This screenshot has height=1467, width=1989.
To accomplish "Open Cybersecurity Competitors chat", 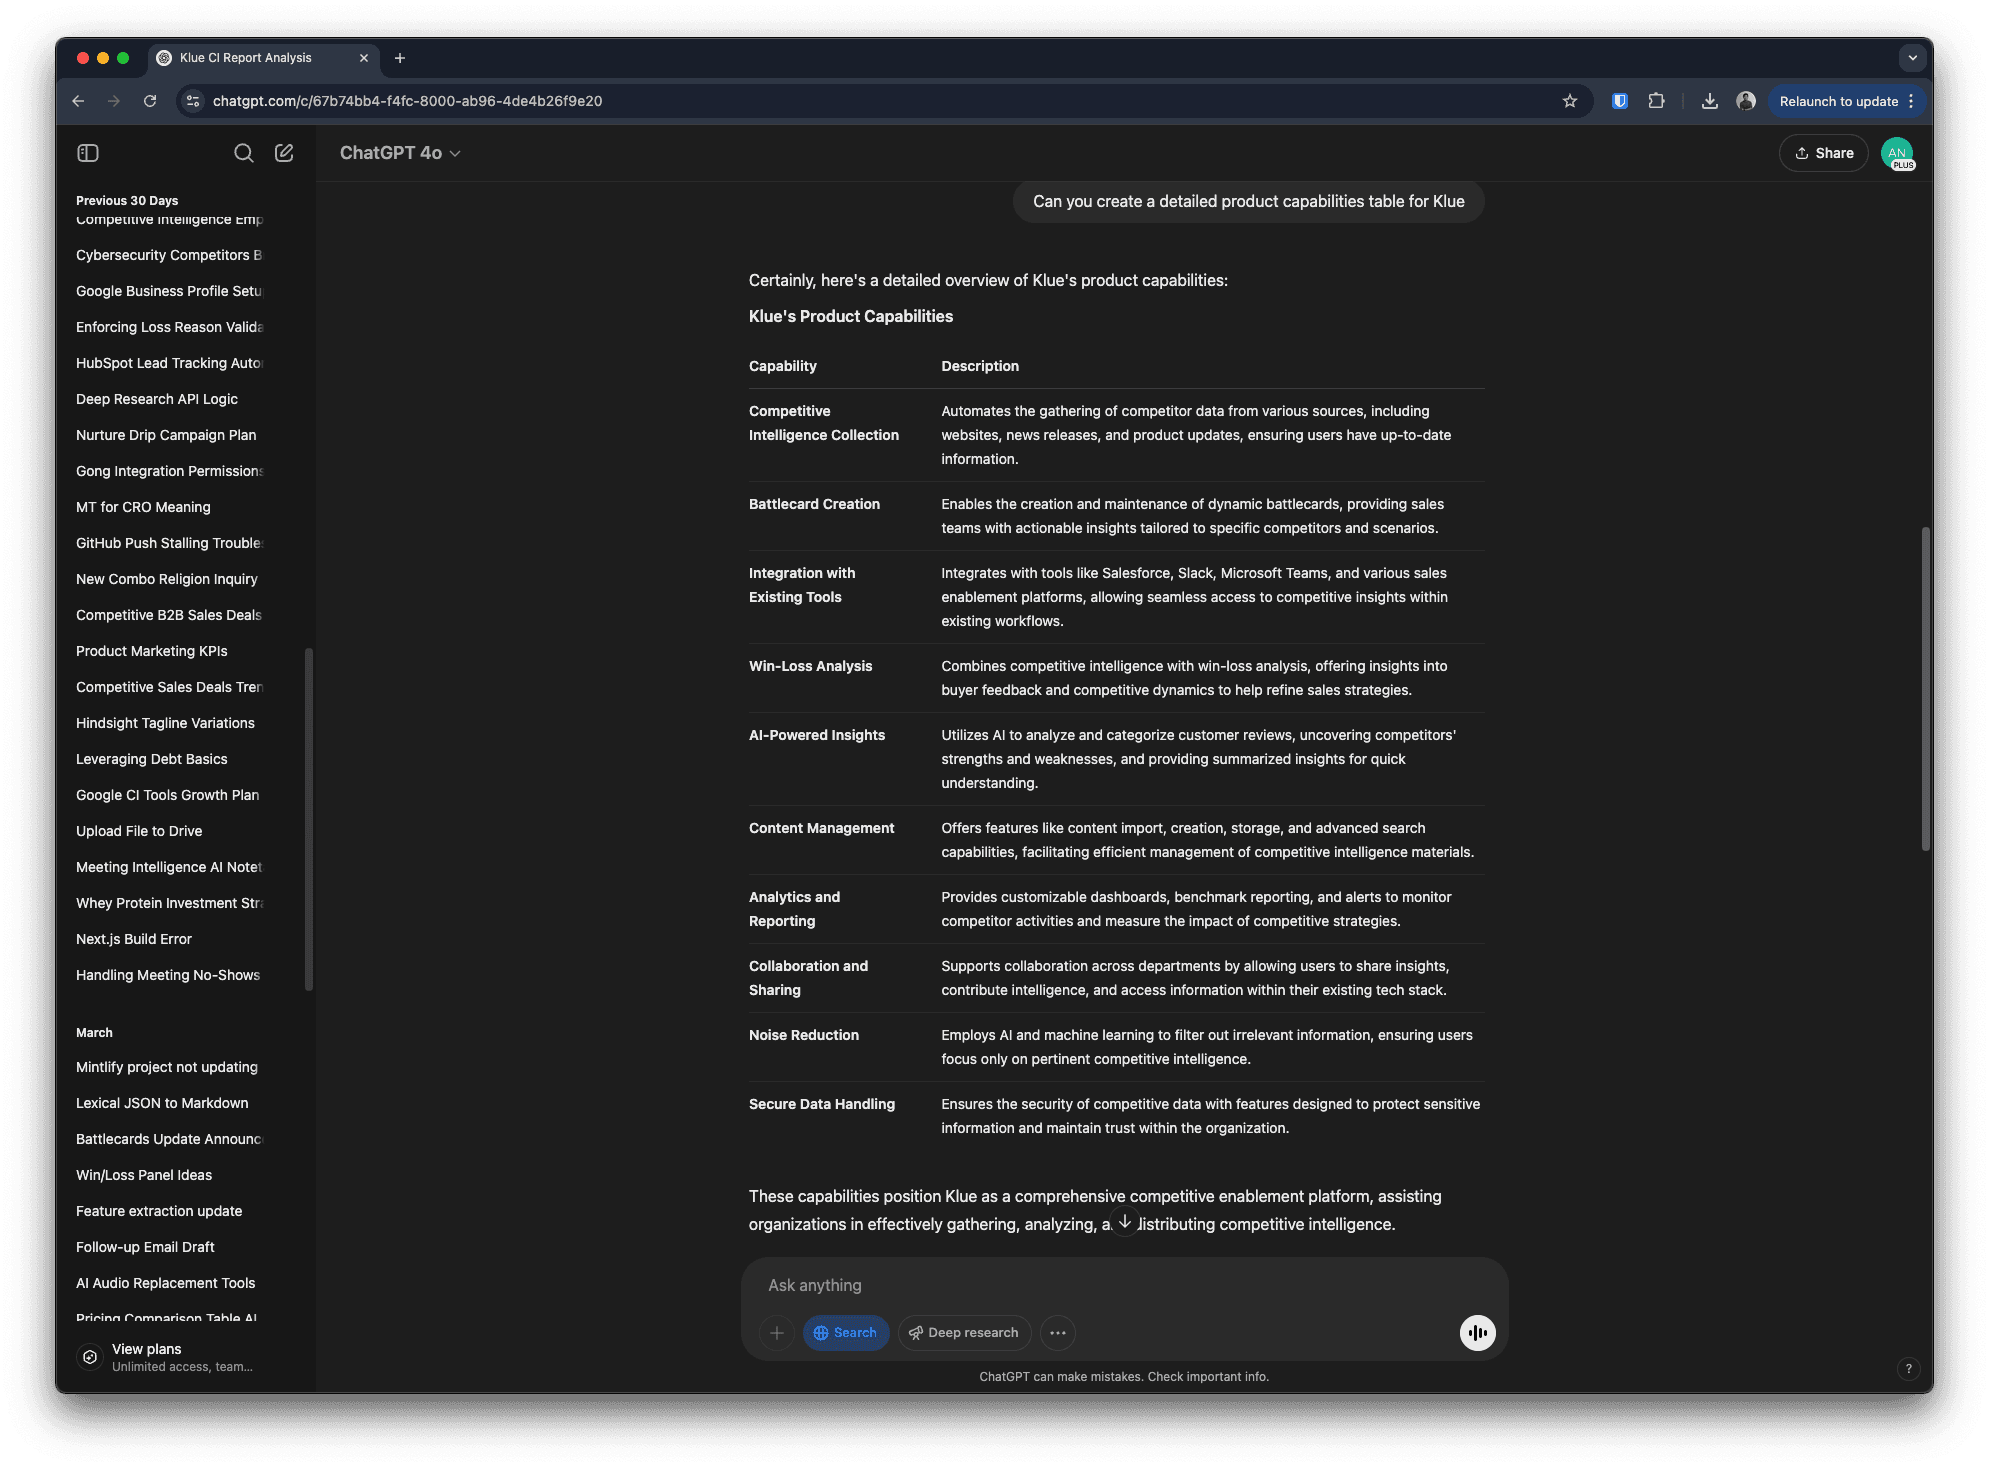I will tap(169, 255).
